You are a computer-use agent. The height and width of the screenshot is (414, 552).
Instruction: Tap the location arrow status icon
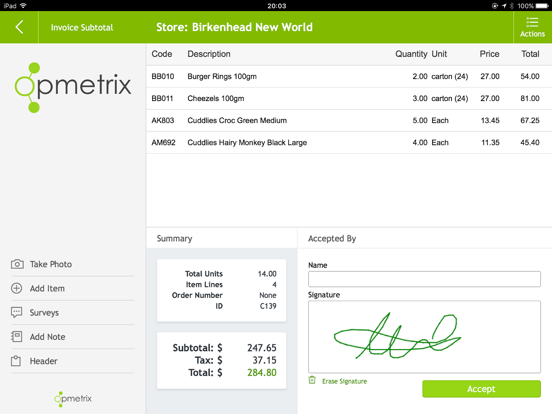coord(504,6)
